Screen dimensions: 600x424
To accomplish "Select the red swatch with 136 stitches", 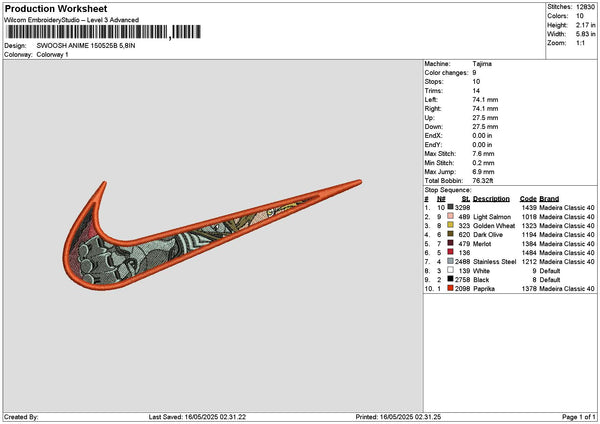I will click(x=450, y=253).
